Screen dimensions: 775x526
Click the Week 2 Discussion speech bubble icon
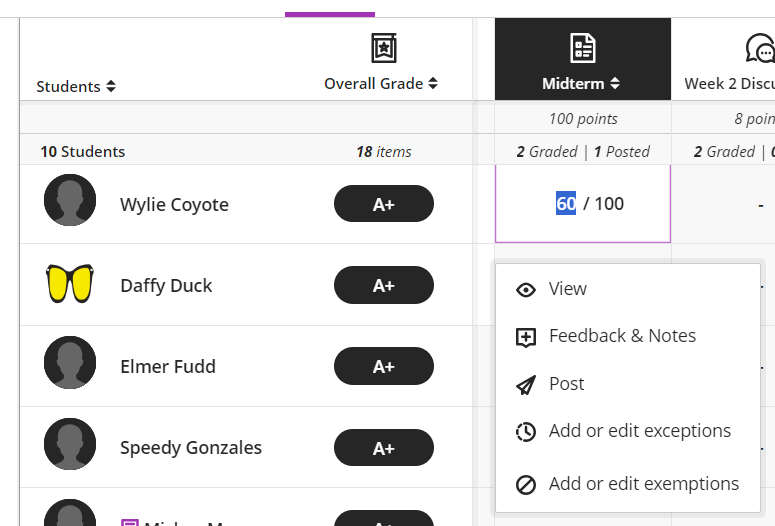(760, 48)
